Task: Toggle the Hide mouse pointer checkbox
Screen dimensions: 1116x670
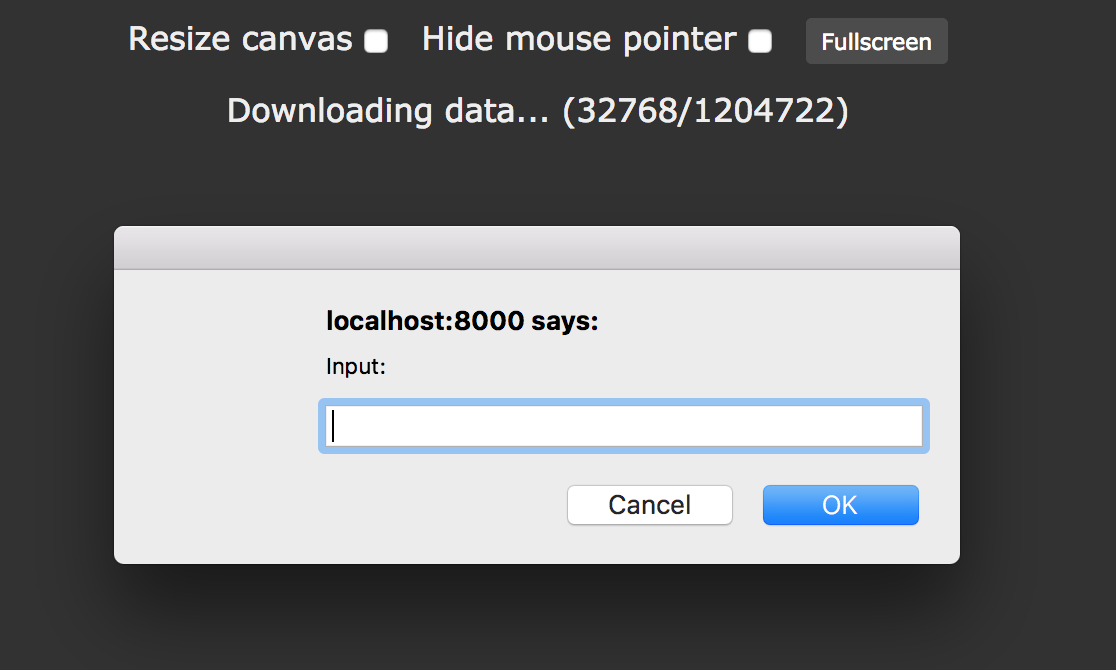Action: point(760,41)
